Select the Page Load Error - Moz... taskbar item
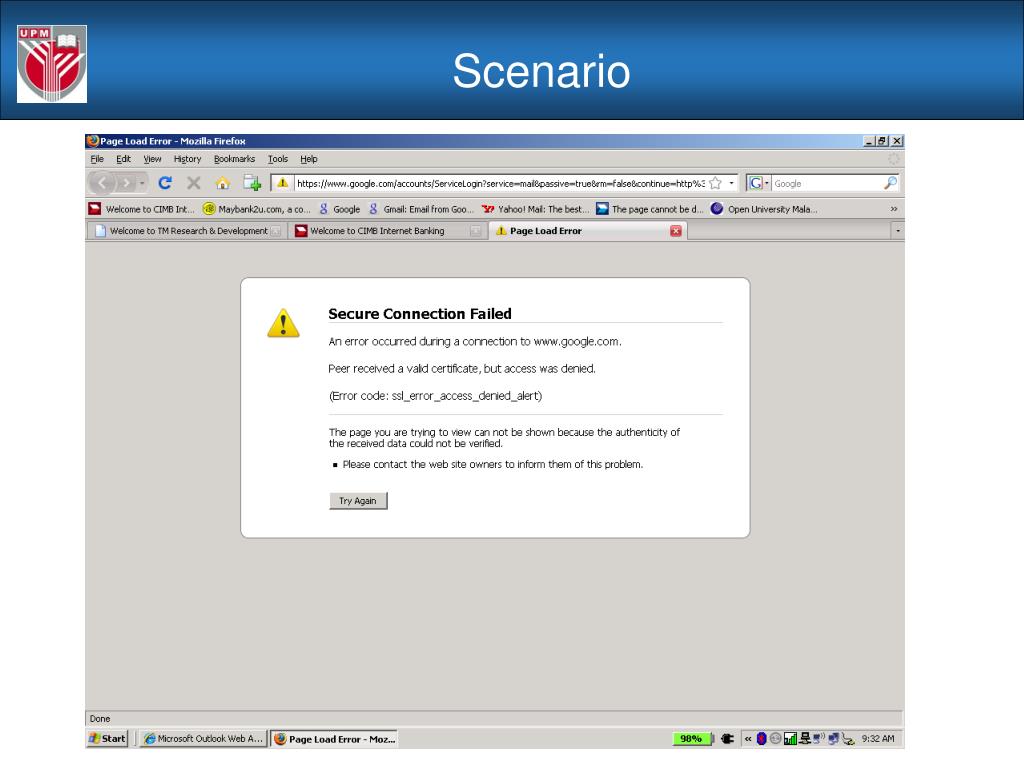The image size is (1024, 768). coord(334,739)
